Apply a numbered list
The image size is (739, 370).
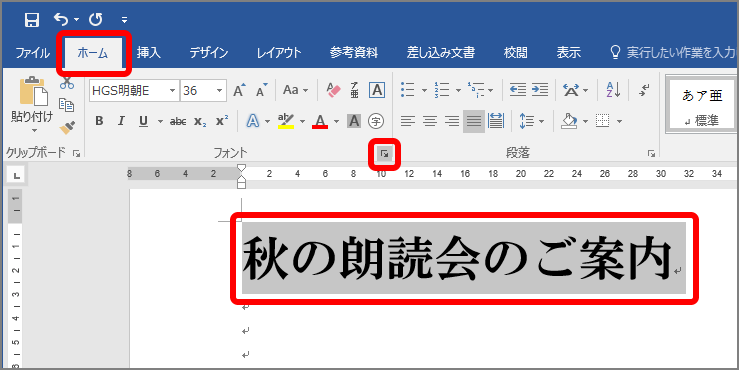pos(442,90)
